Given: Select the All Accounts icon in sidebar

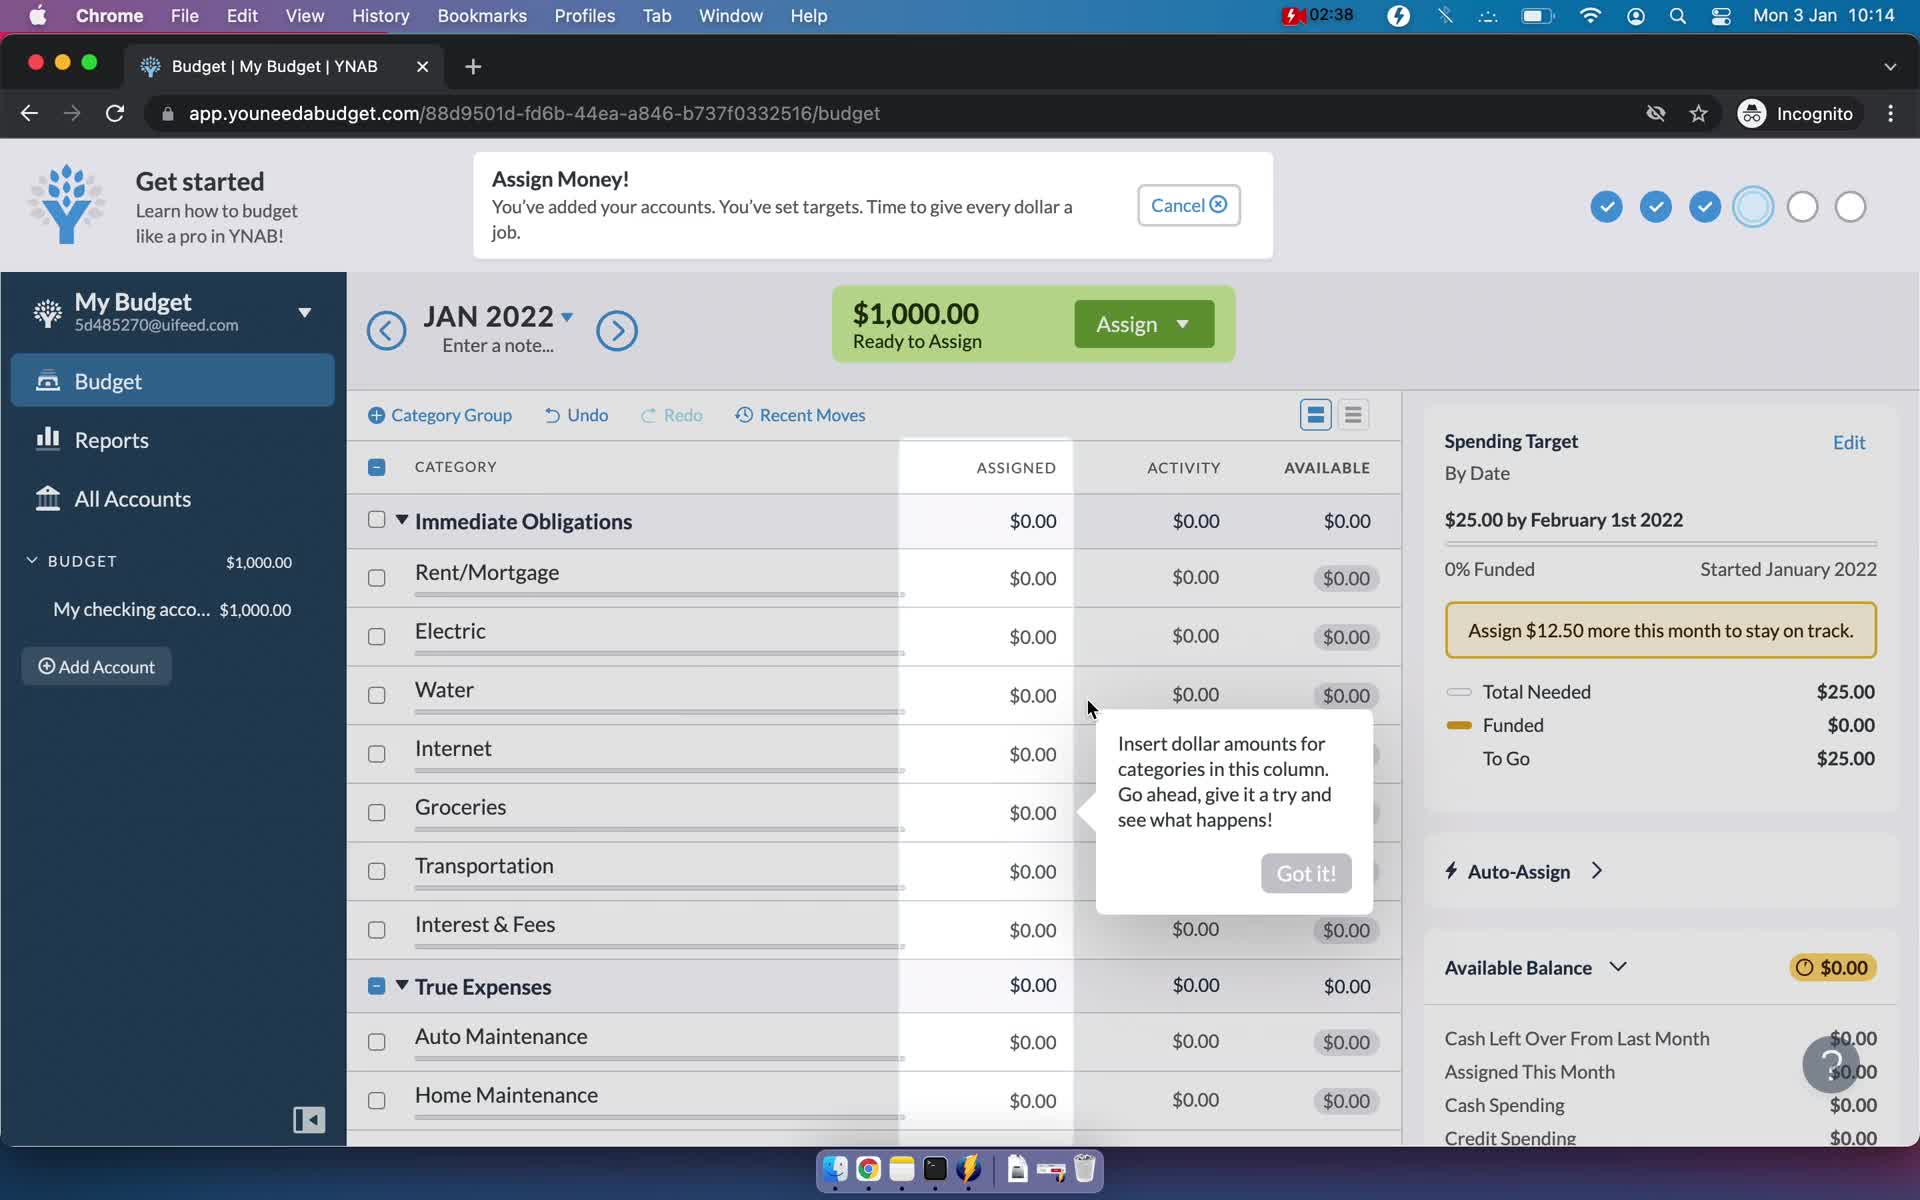Looking at the screenshot, I should tap(47, 498).
